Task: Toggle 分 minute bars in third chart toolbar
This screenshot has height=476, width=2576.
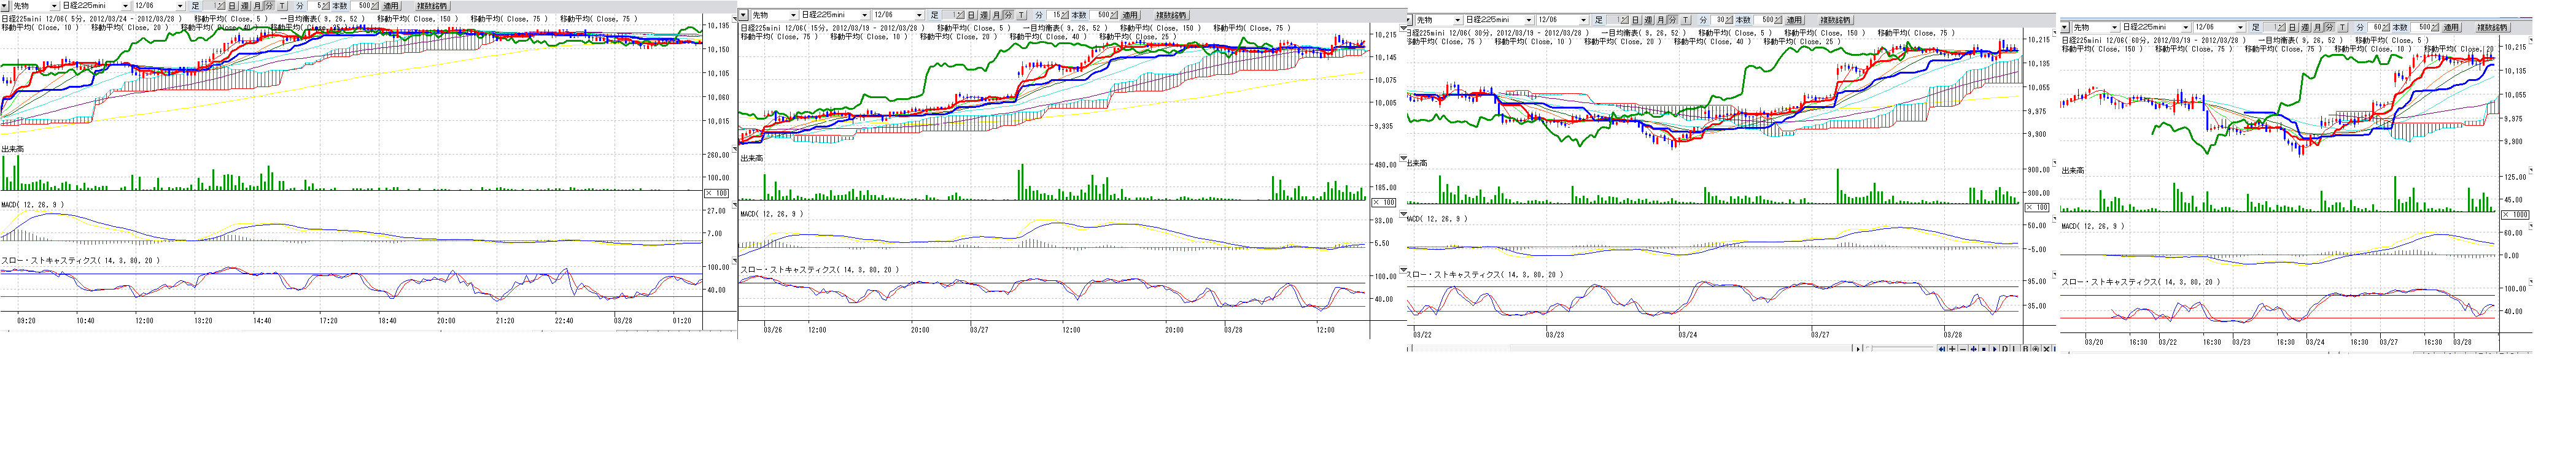Action: point(1673,20)
